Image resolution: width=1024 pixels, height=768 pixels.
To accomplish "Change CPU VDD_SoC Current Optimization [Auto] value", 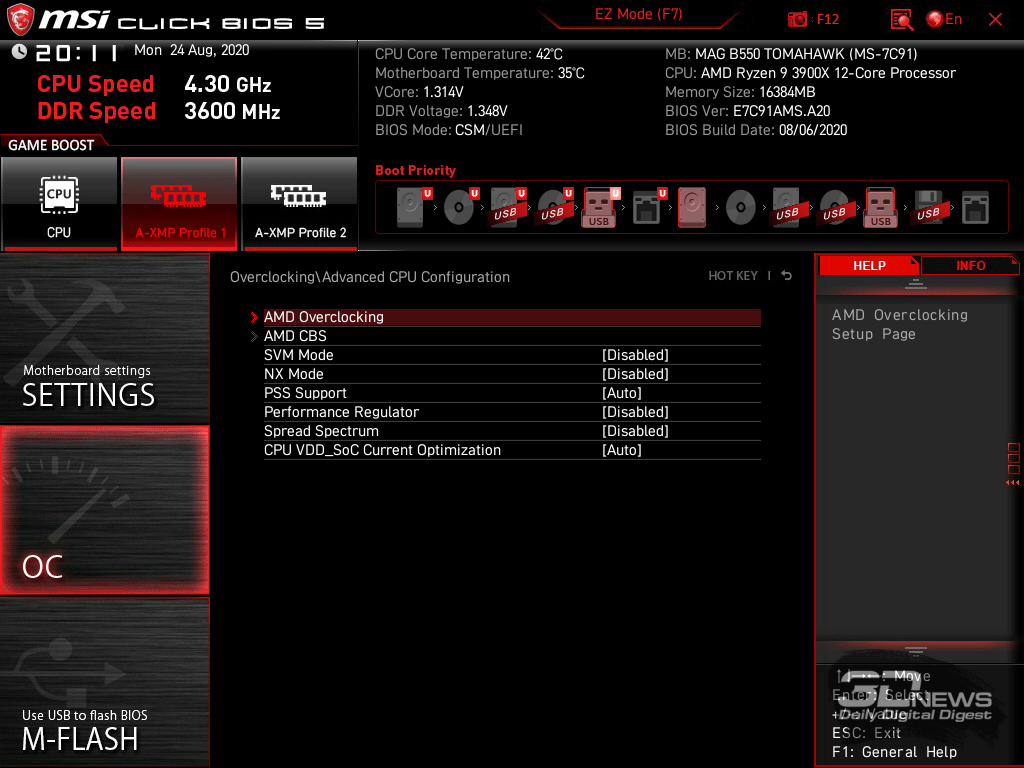I will (x=622, y=449).
